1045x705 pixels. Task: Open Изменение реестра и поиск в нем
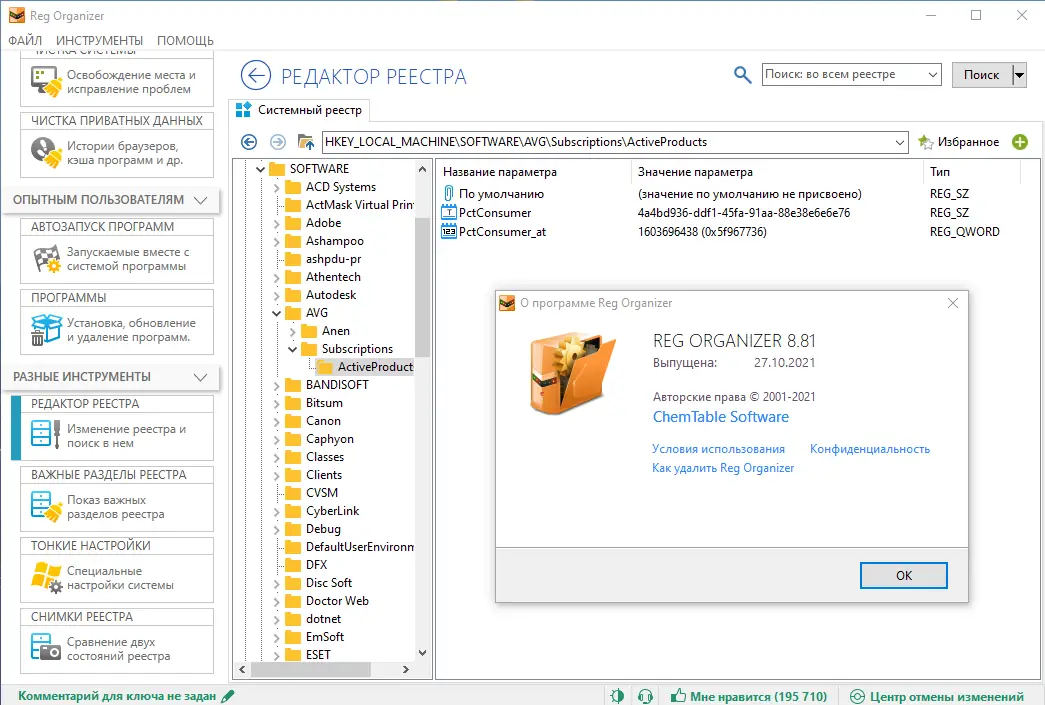117,436
